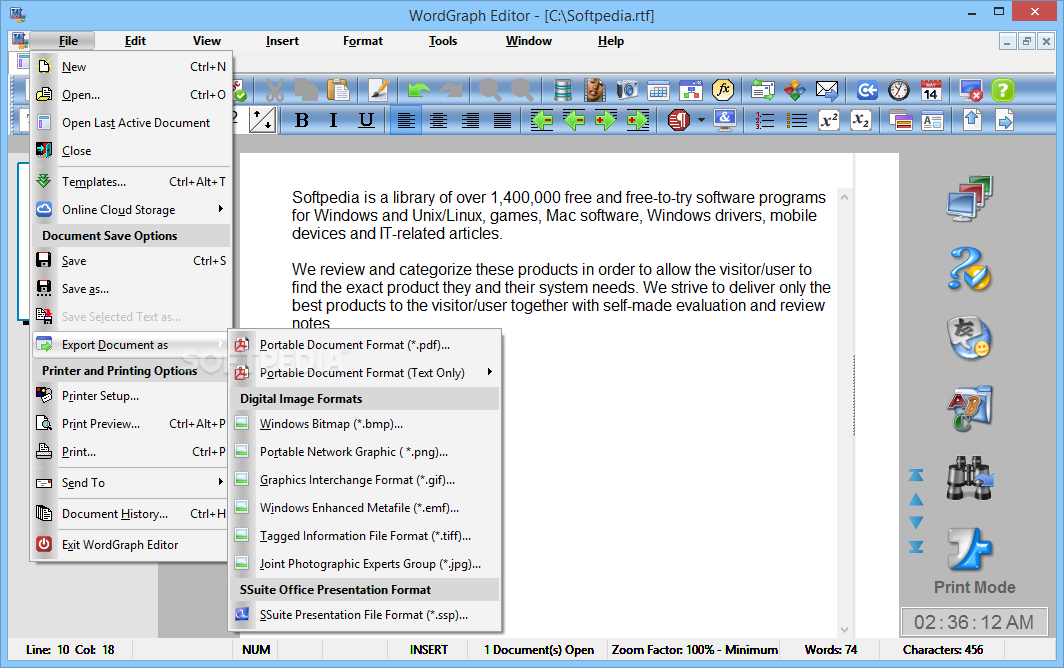Open help with green question mark icon
1064x668 pixels.
coord(1003,90)
